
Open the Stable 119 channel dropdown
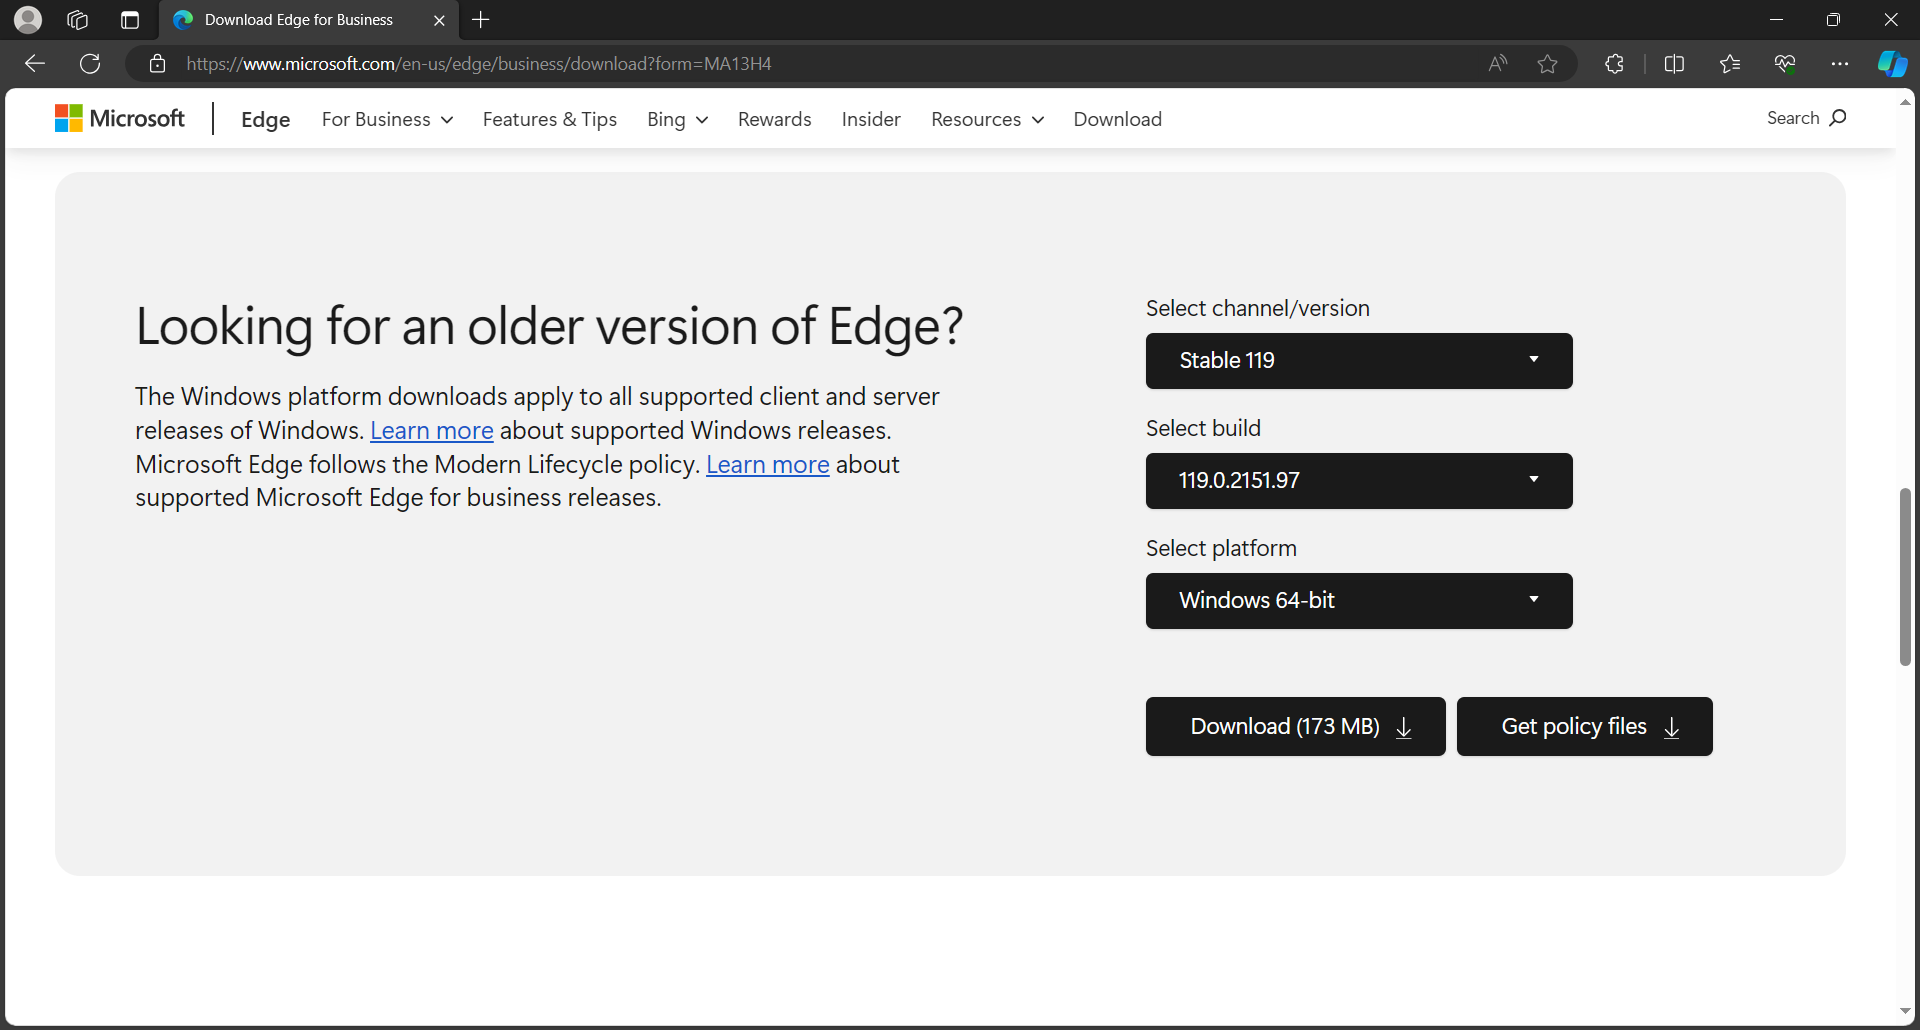1358,360
